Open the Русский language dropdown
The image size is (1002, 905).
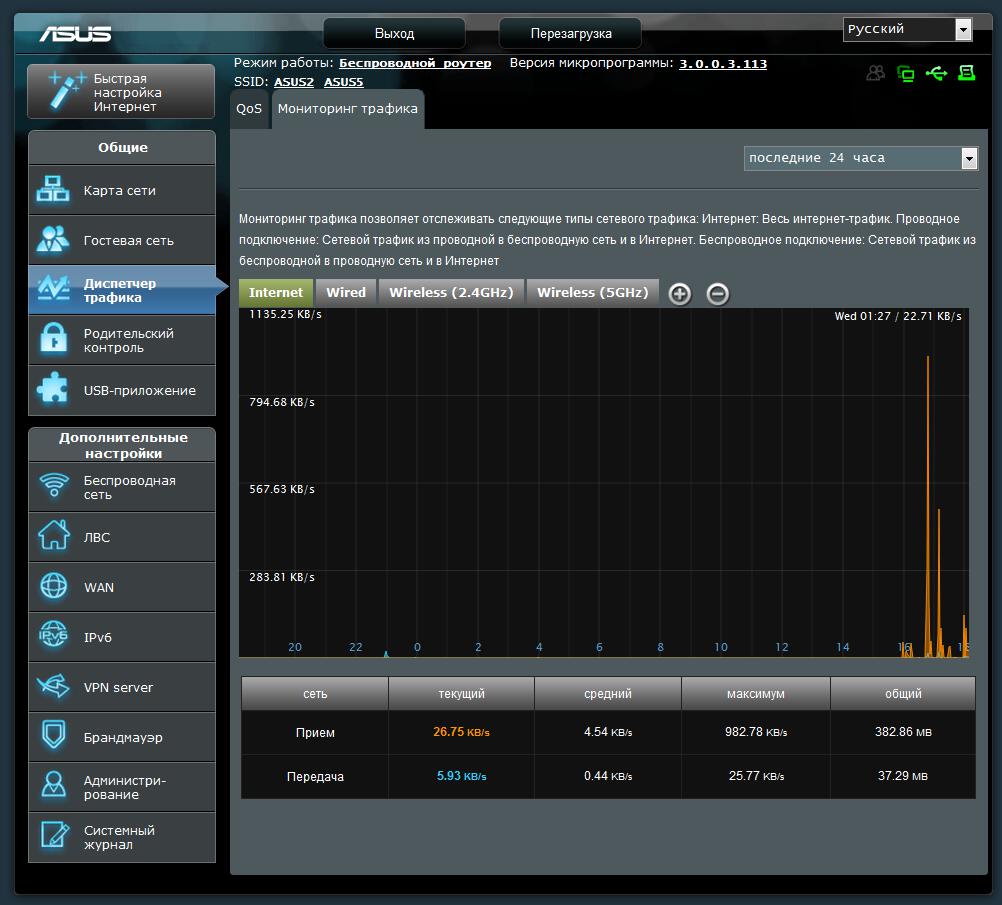(907, 29)
